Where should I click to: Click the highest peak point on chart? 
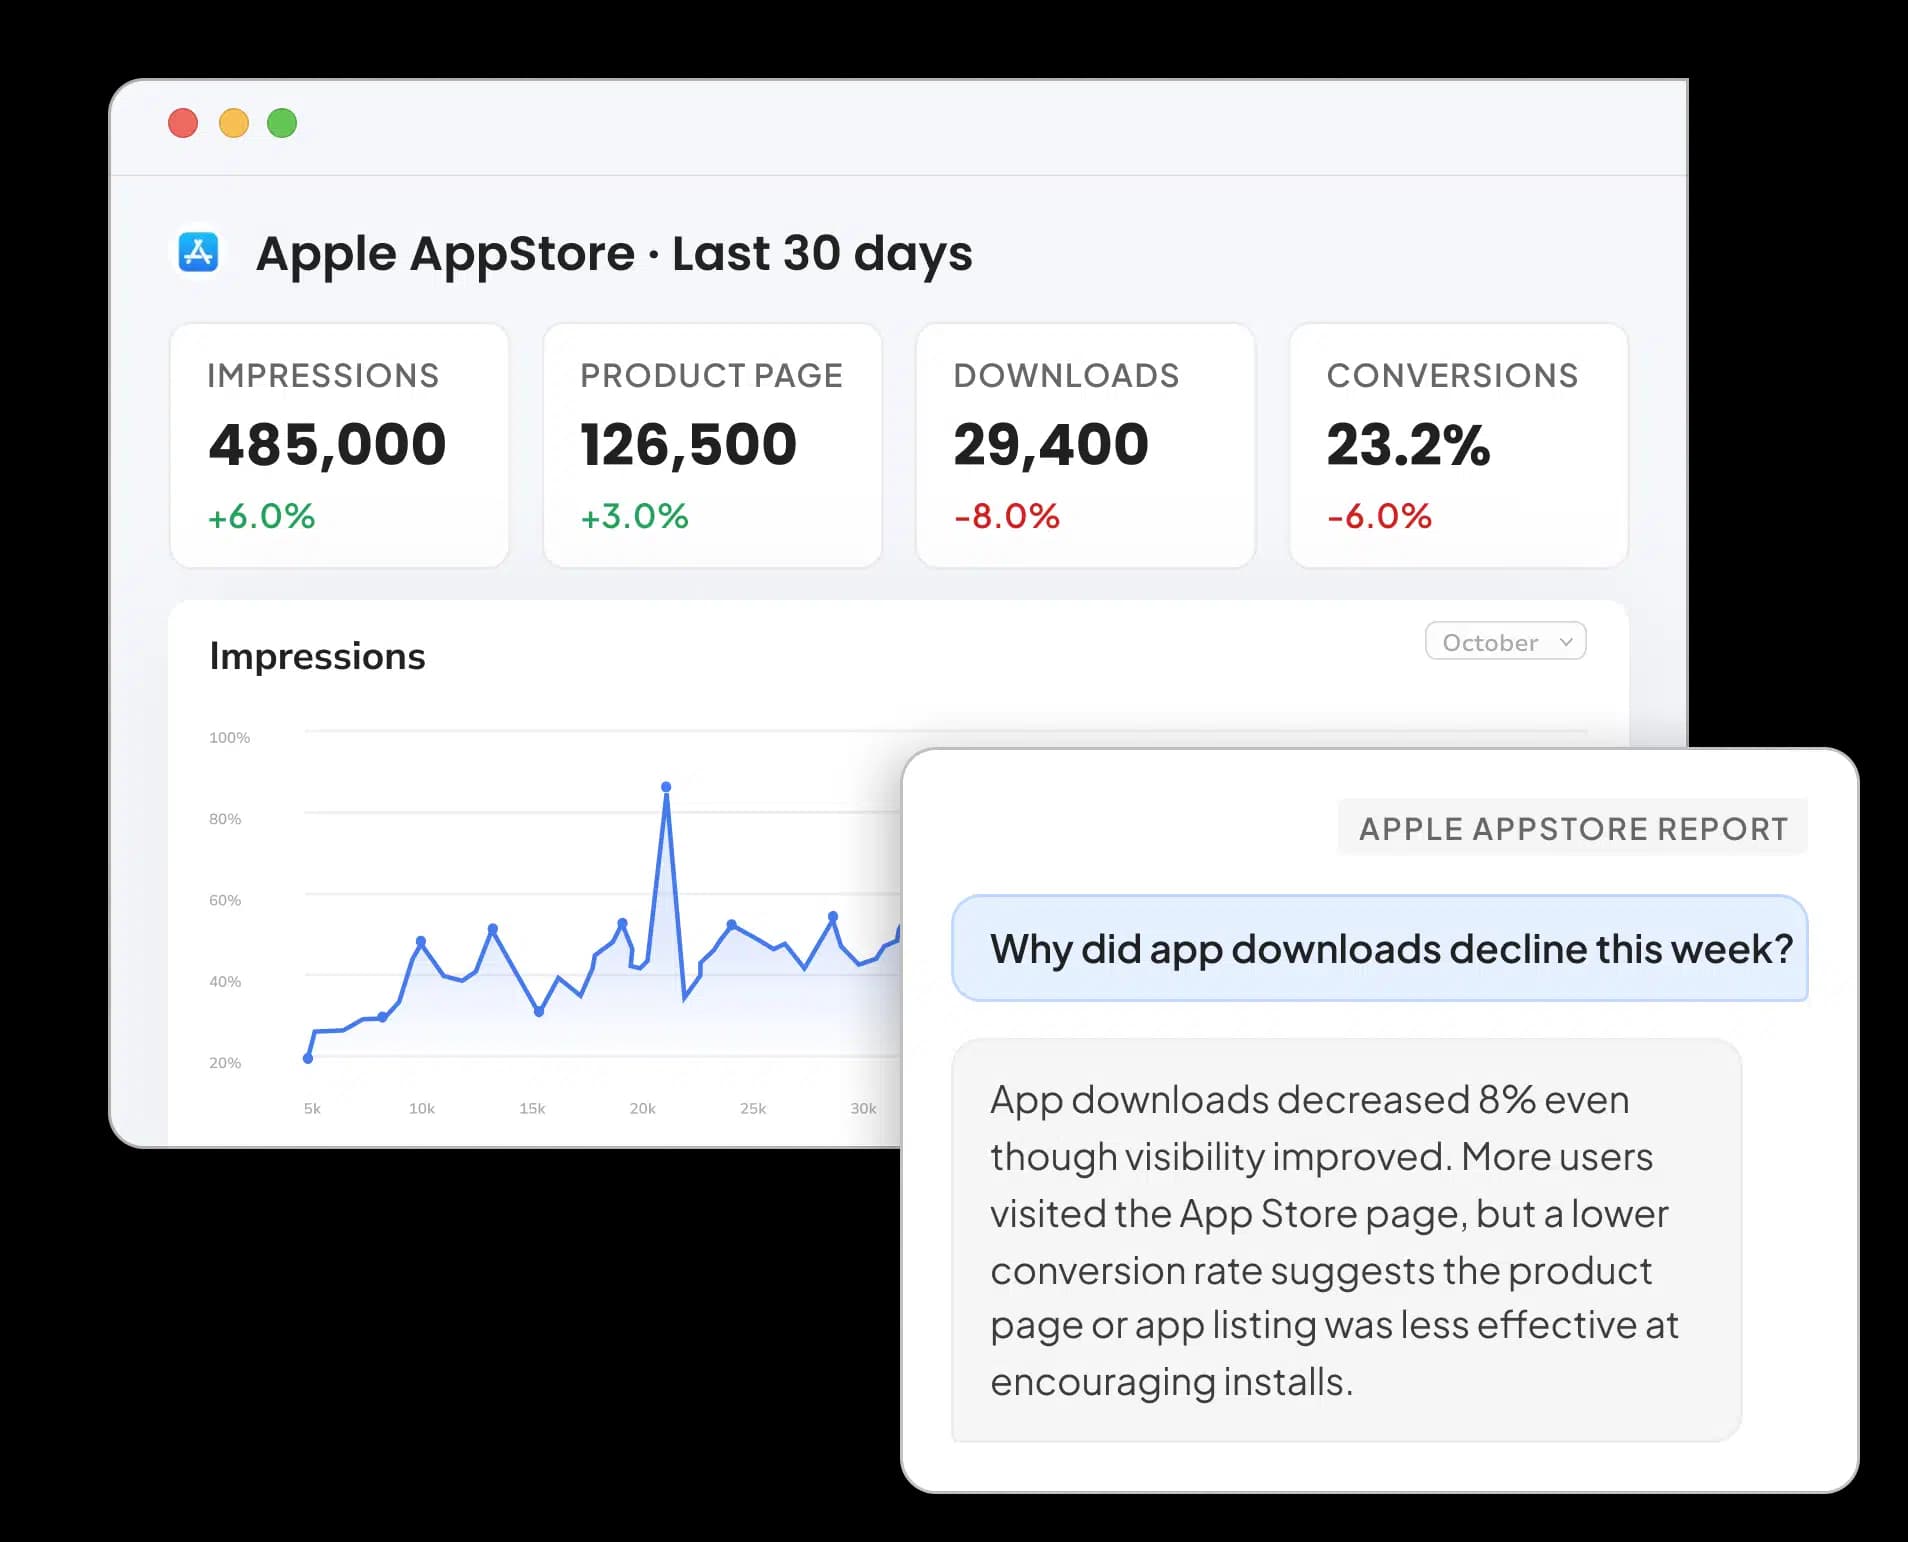(x=666, y=787)
